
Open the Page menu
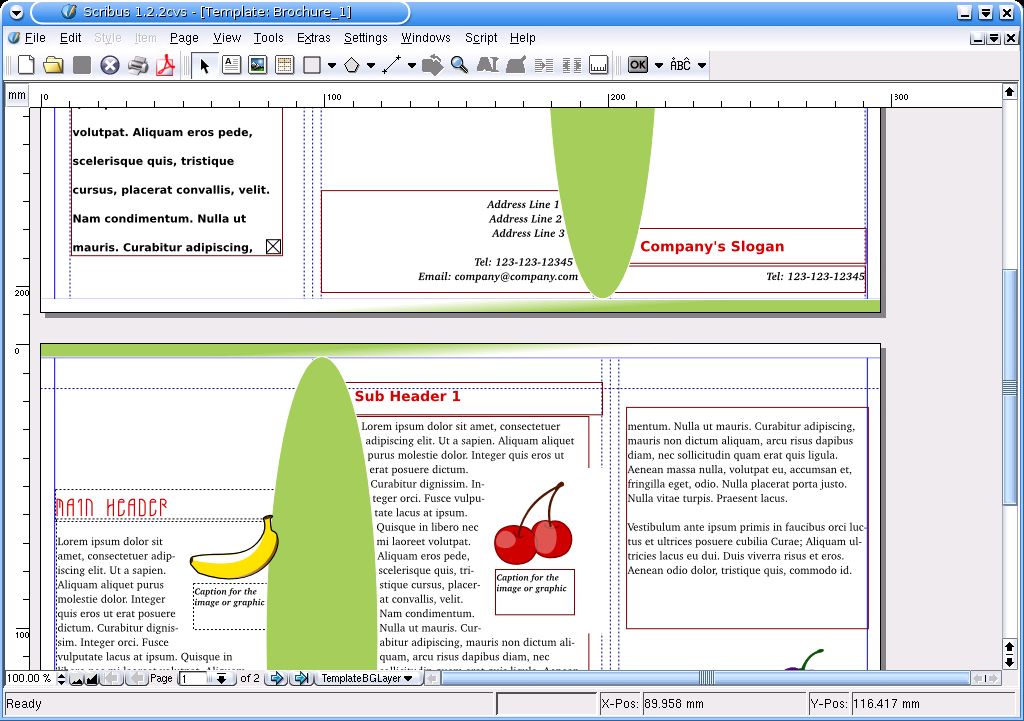click(x=184, y=38)
